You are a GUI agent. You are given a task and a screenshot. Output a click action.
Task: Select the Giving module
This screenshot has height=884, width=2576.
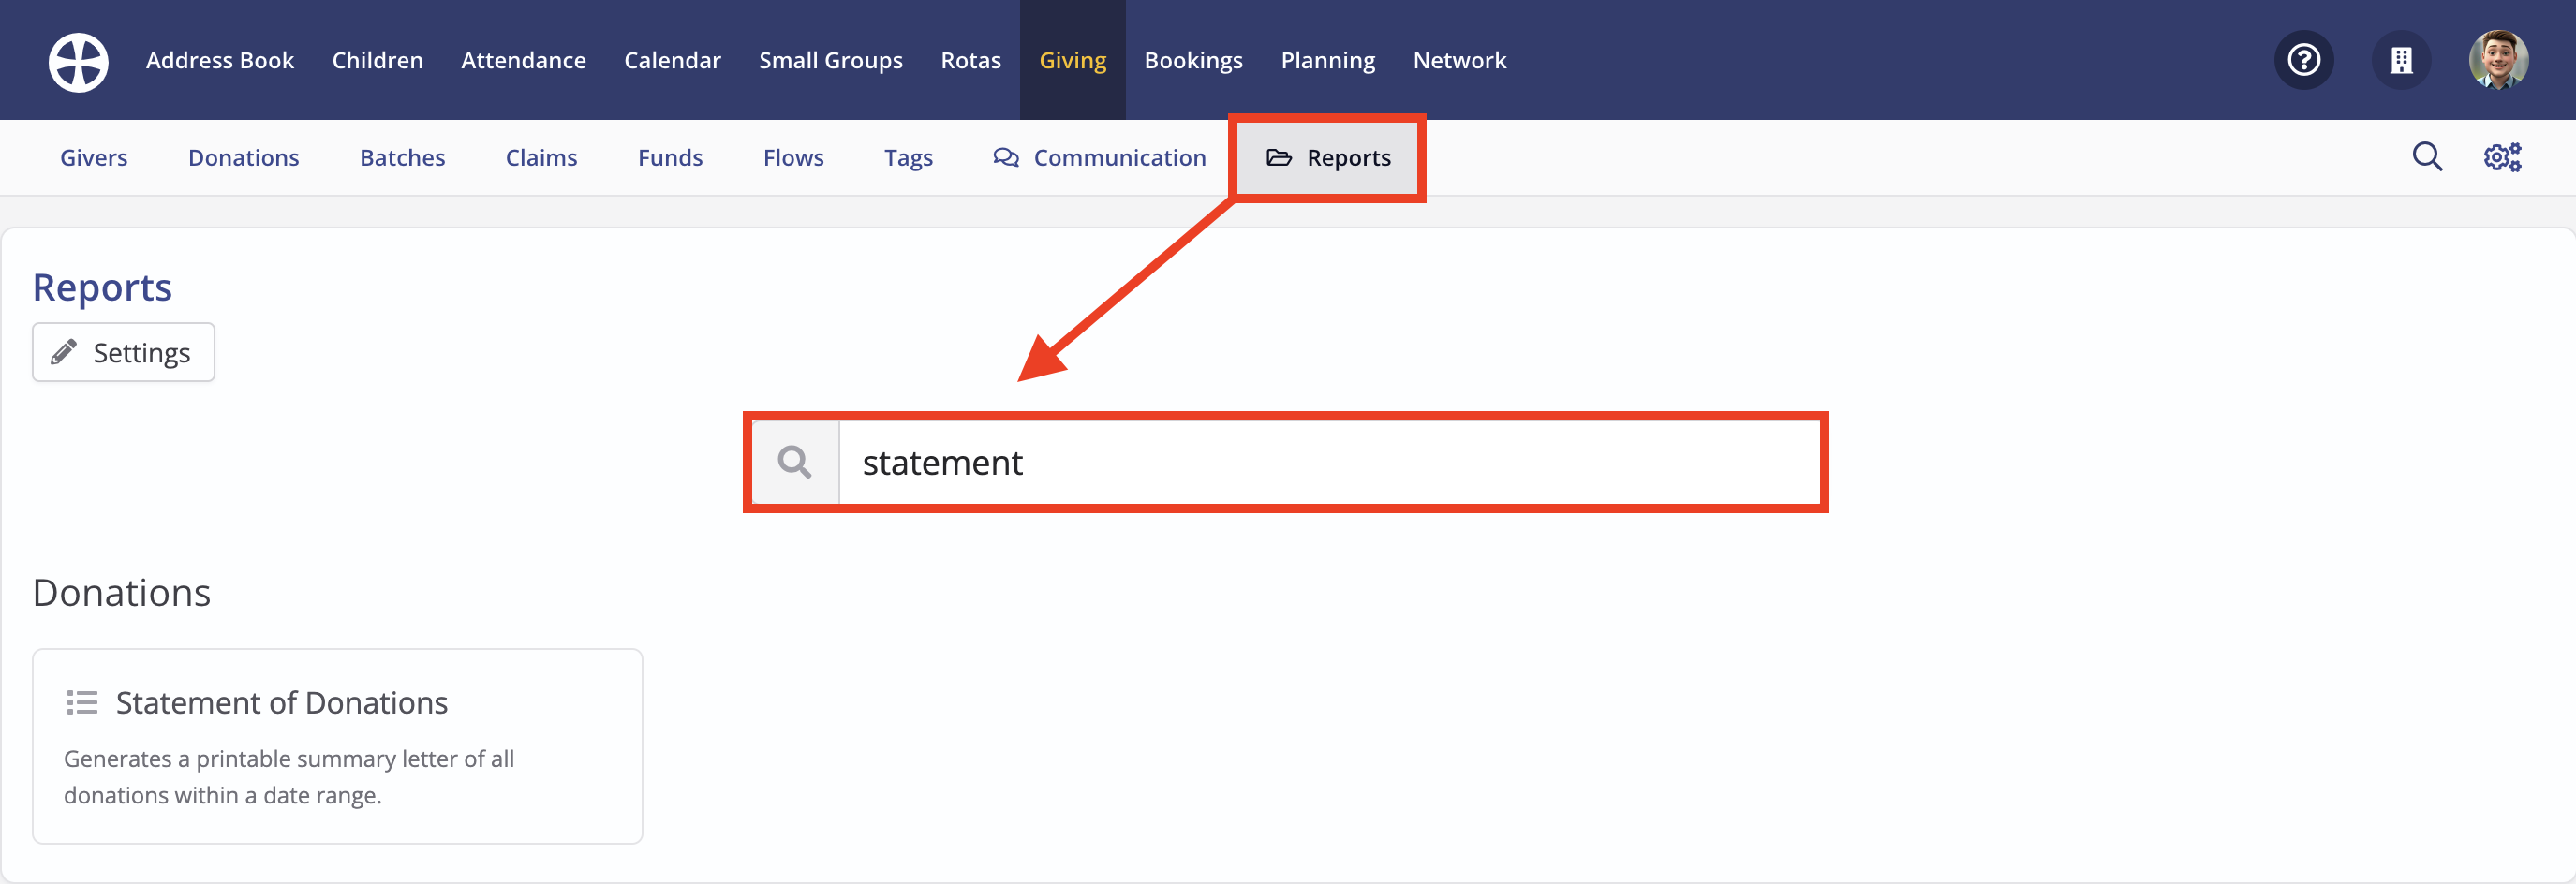point(1072,60)
